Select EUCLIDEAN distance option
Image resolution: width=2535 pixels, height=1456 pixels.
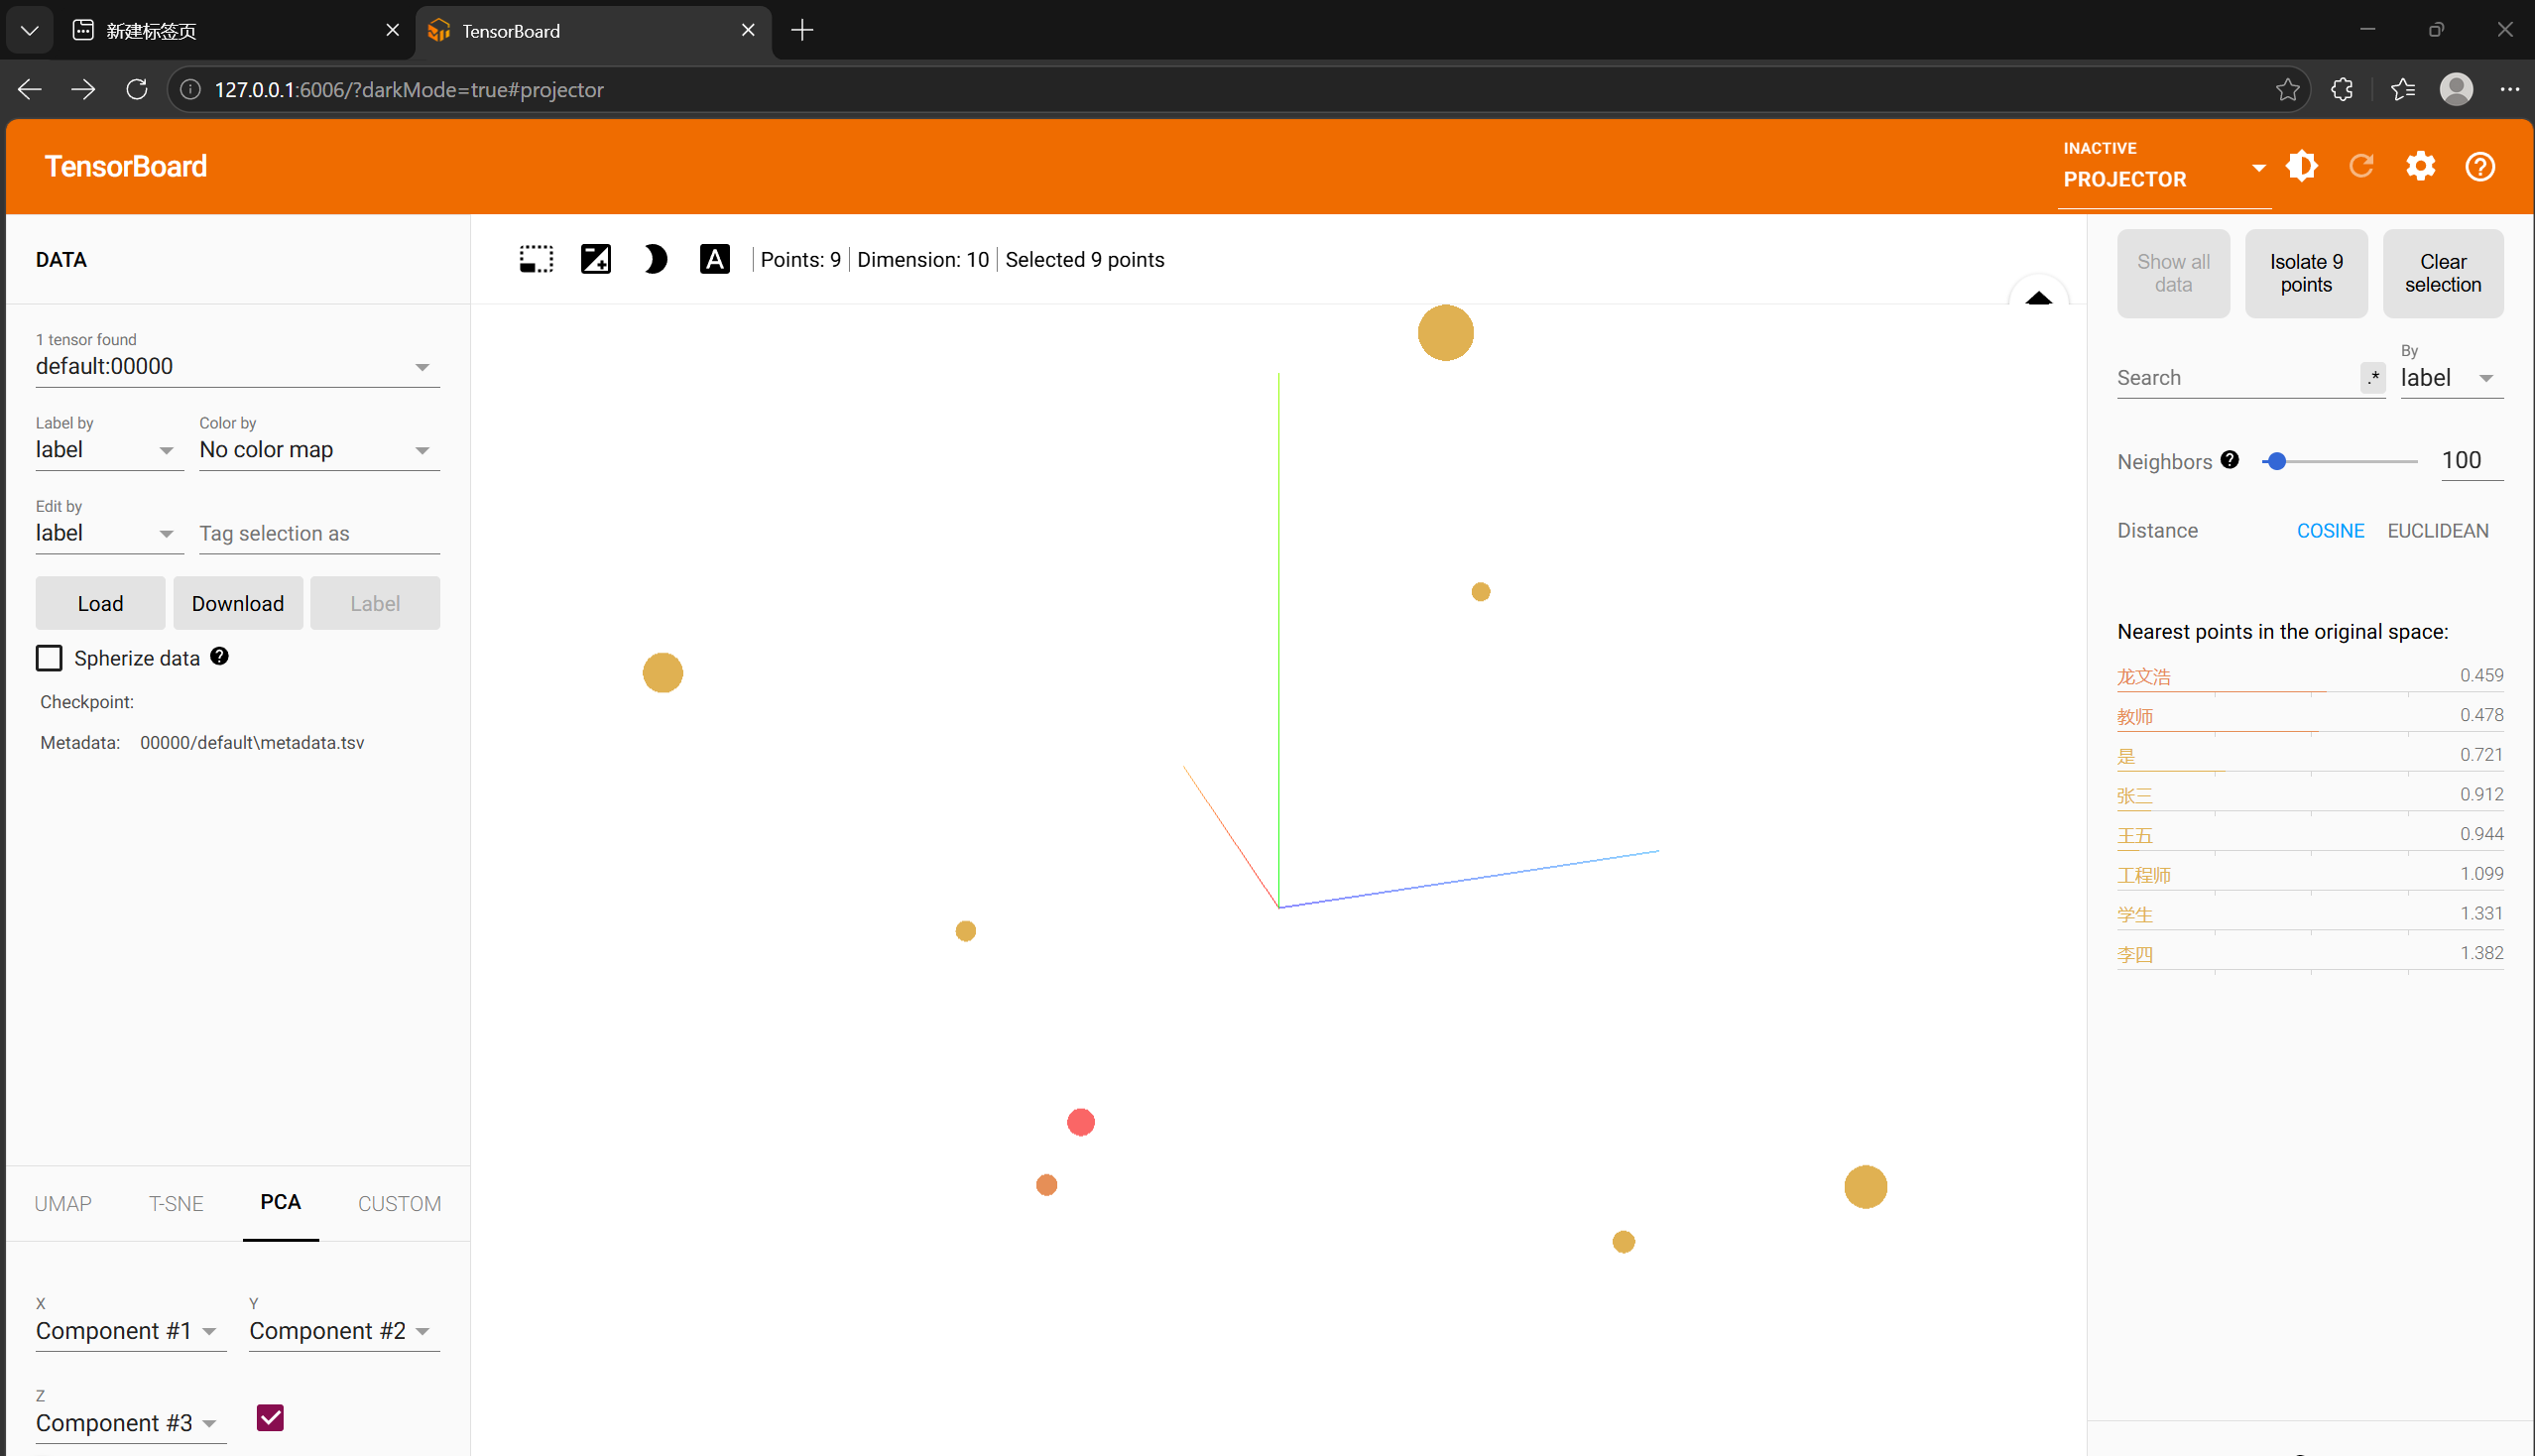pos(2437,531)
